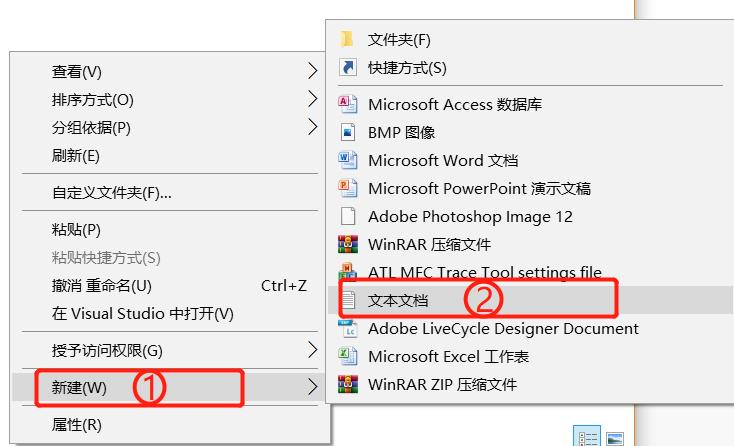Select 刷新(E) from the context menu

[76, 156]
